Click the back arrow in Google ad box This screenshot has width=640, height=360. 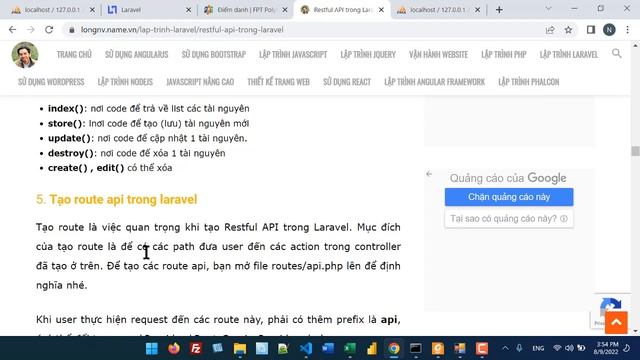click(x=429, y=174)
